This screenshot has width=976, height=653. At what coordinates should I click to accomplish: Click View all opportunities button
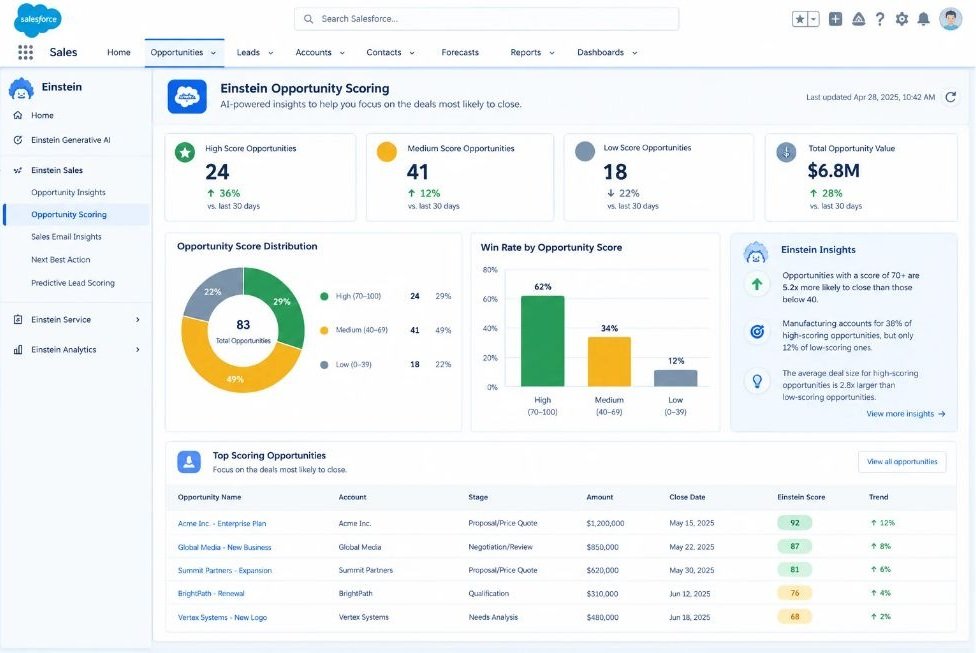click(x=902, y=462)
